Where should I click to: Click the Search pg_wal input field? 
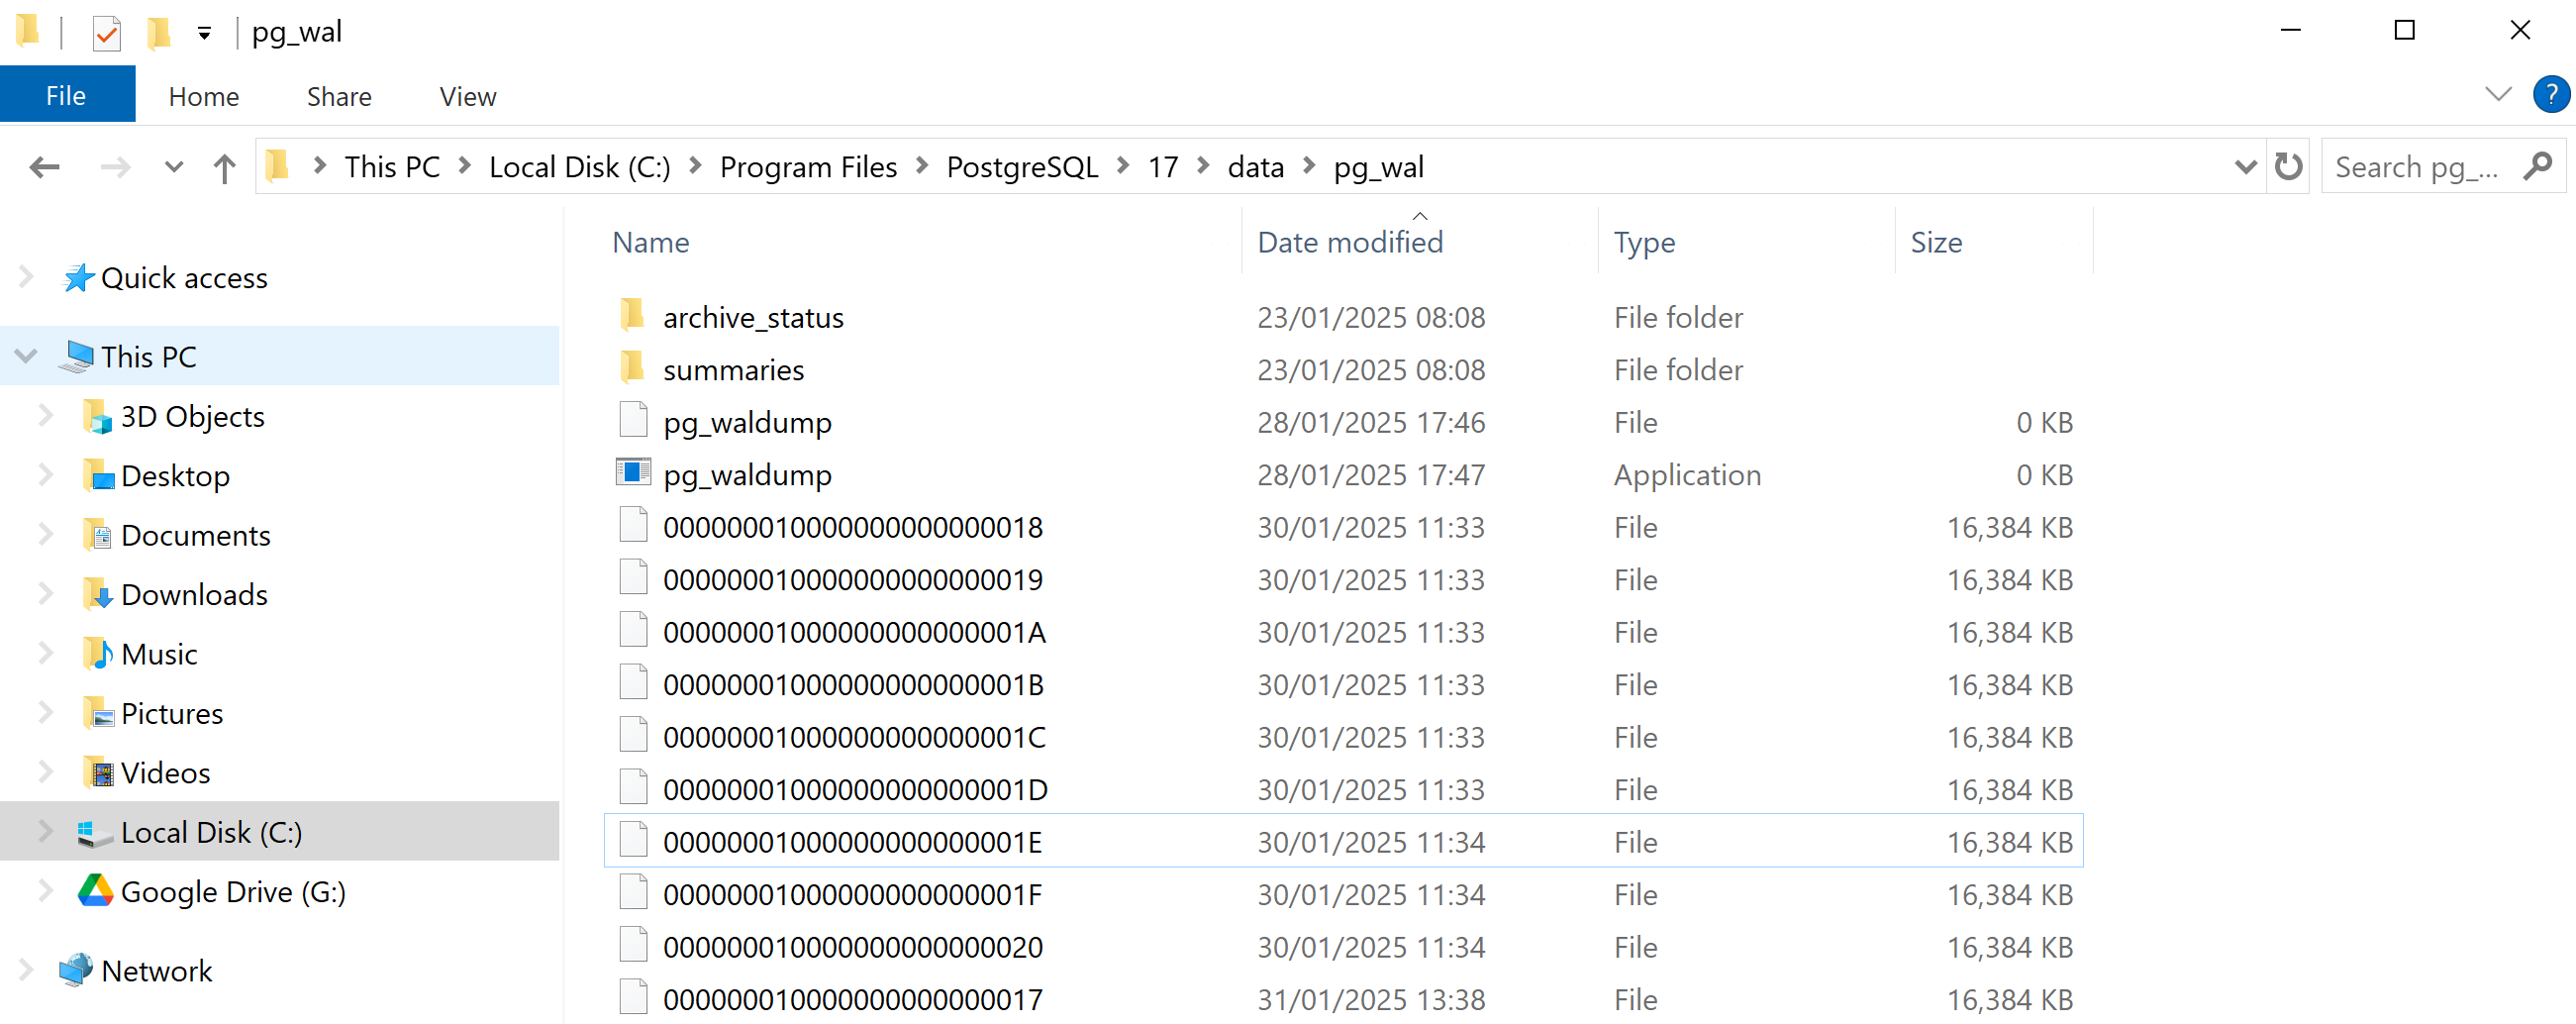(x=2416, y=167)
